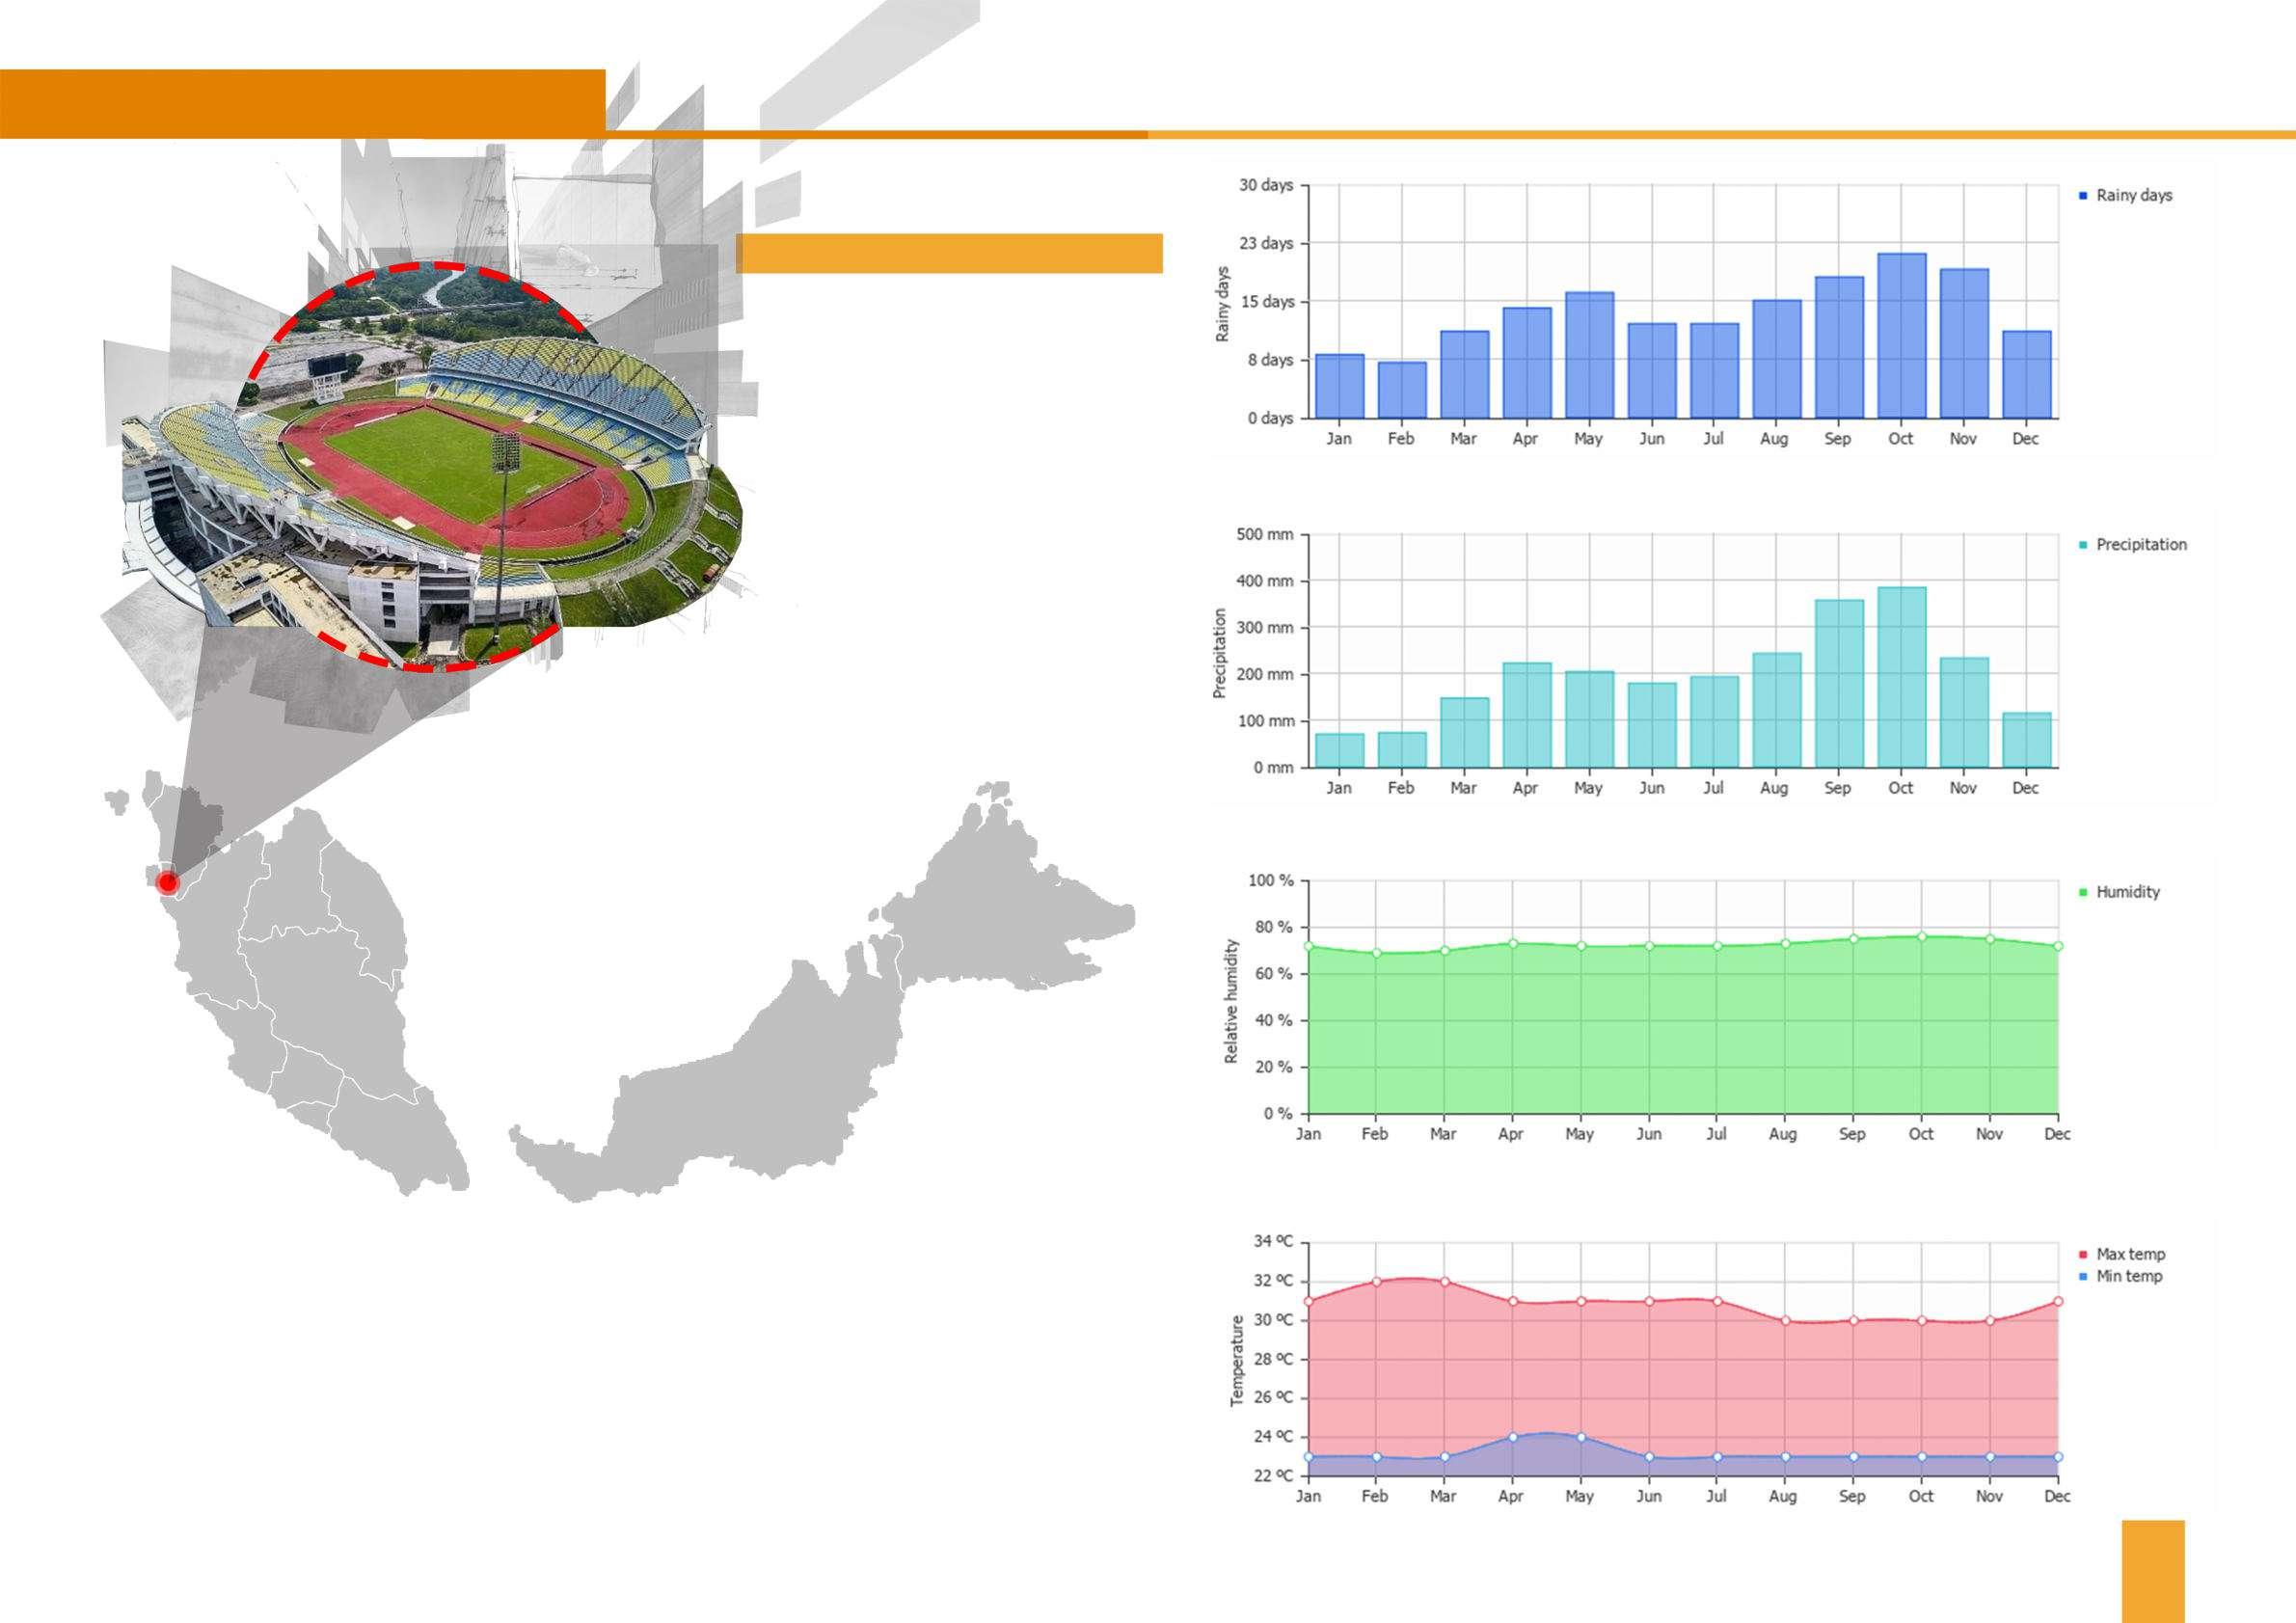Toggle the Max temp legend entry
Image resolution: width=2296 pixels, height=1623 pixels.
[2130, 1254]
